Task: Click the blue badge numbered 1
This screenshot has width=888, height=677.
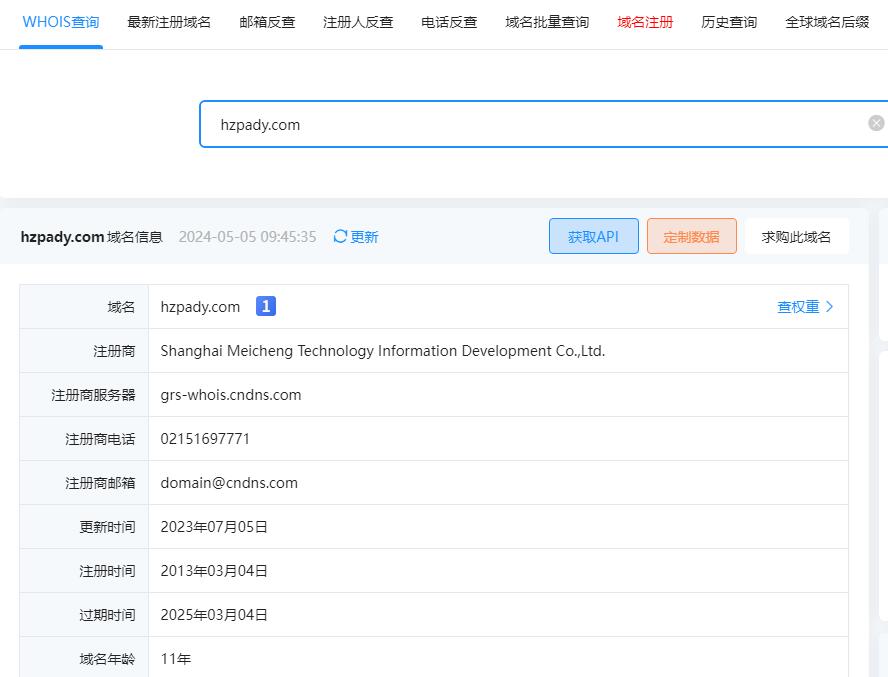Action: pyautogui.click(x=265, y=307)
